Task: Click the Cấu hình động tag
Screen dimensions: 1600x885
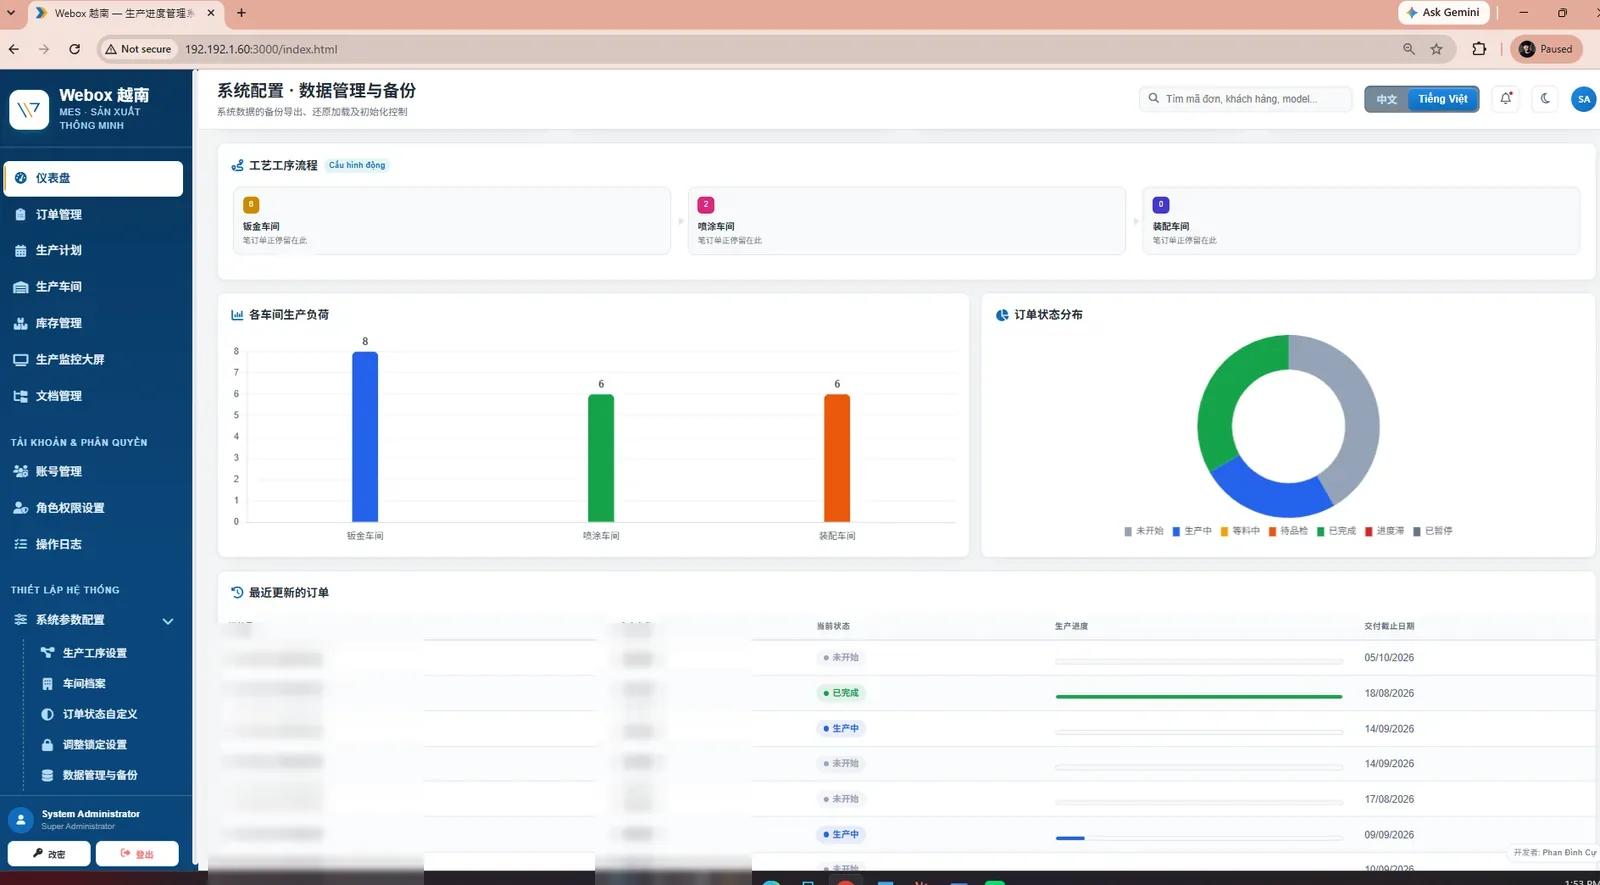Action: [357, 165]
